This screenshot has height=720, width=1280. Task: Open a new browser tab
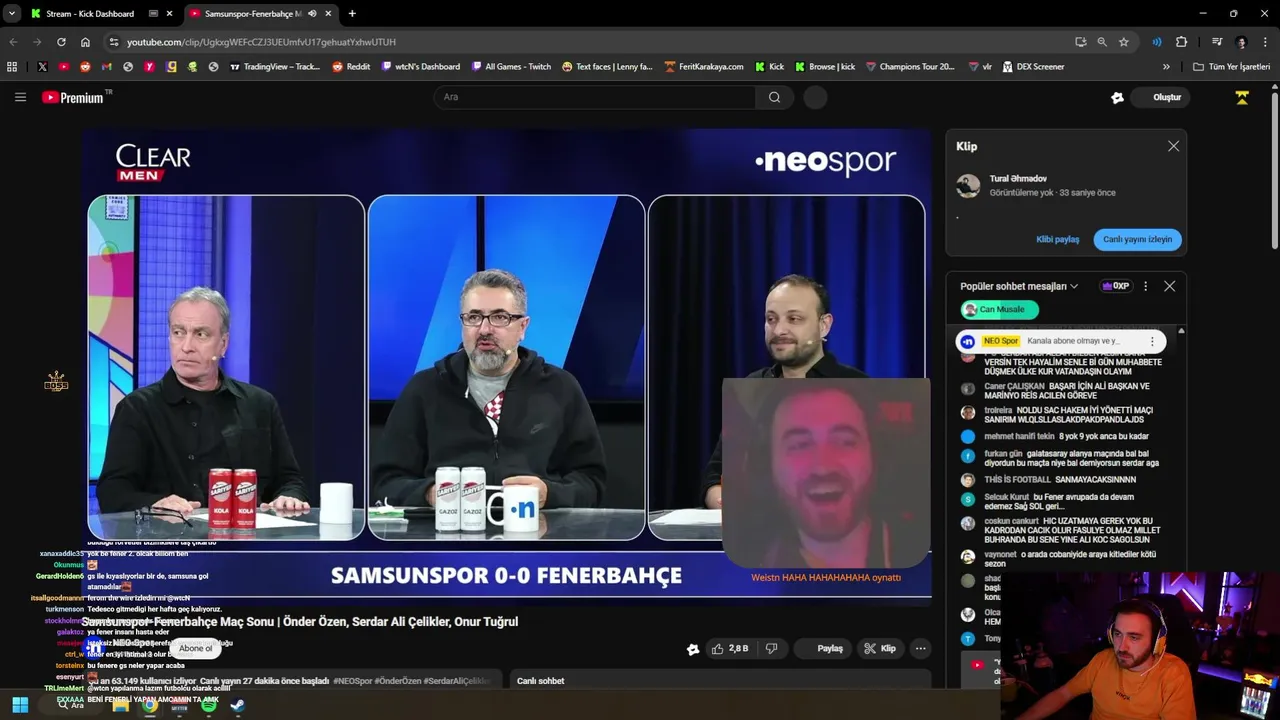point(352,14)
